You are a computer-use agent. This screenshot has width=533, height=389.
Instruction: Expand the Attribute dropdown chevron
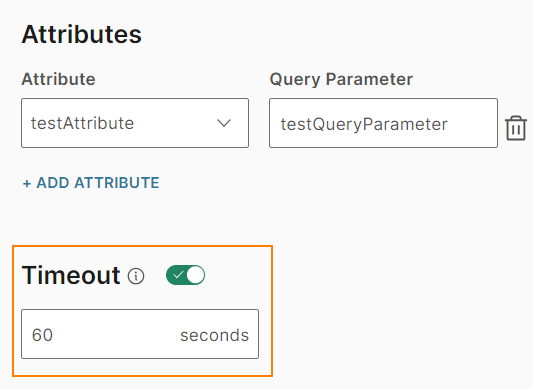(x=224, y=123)
